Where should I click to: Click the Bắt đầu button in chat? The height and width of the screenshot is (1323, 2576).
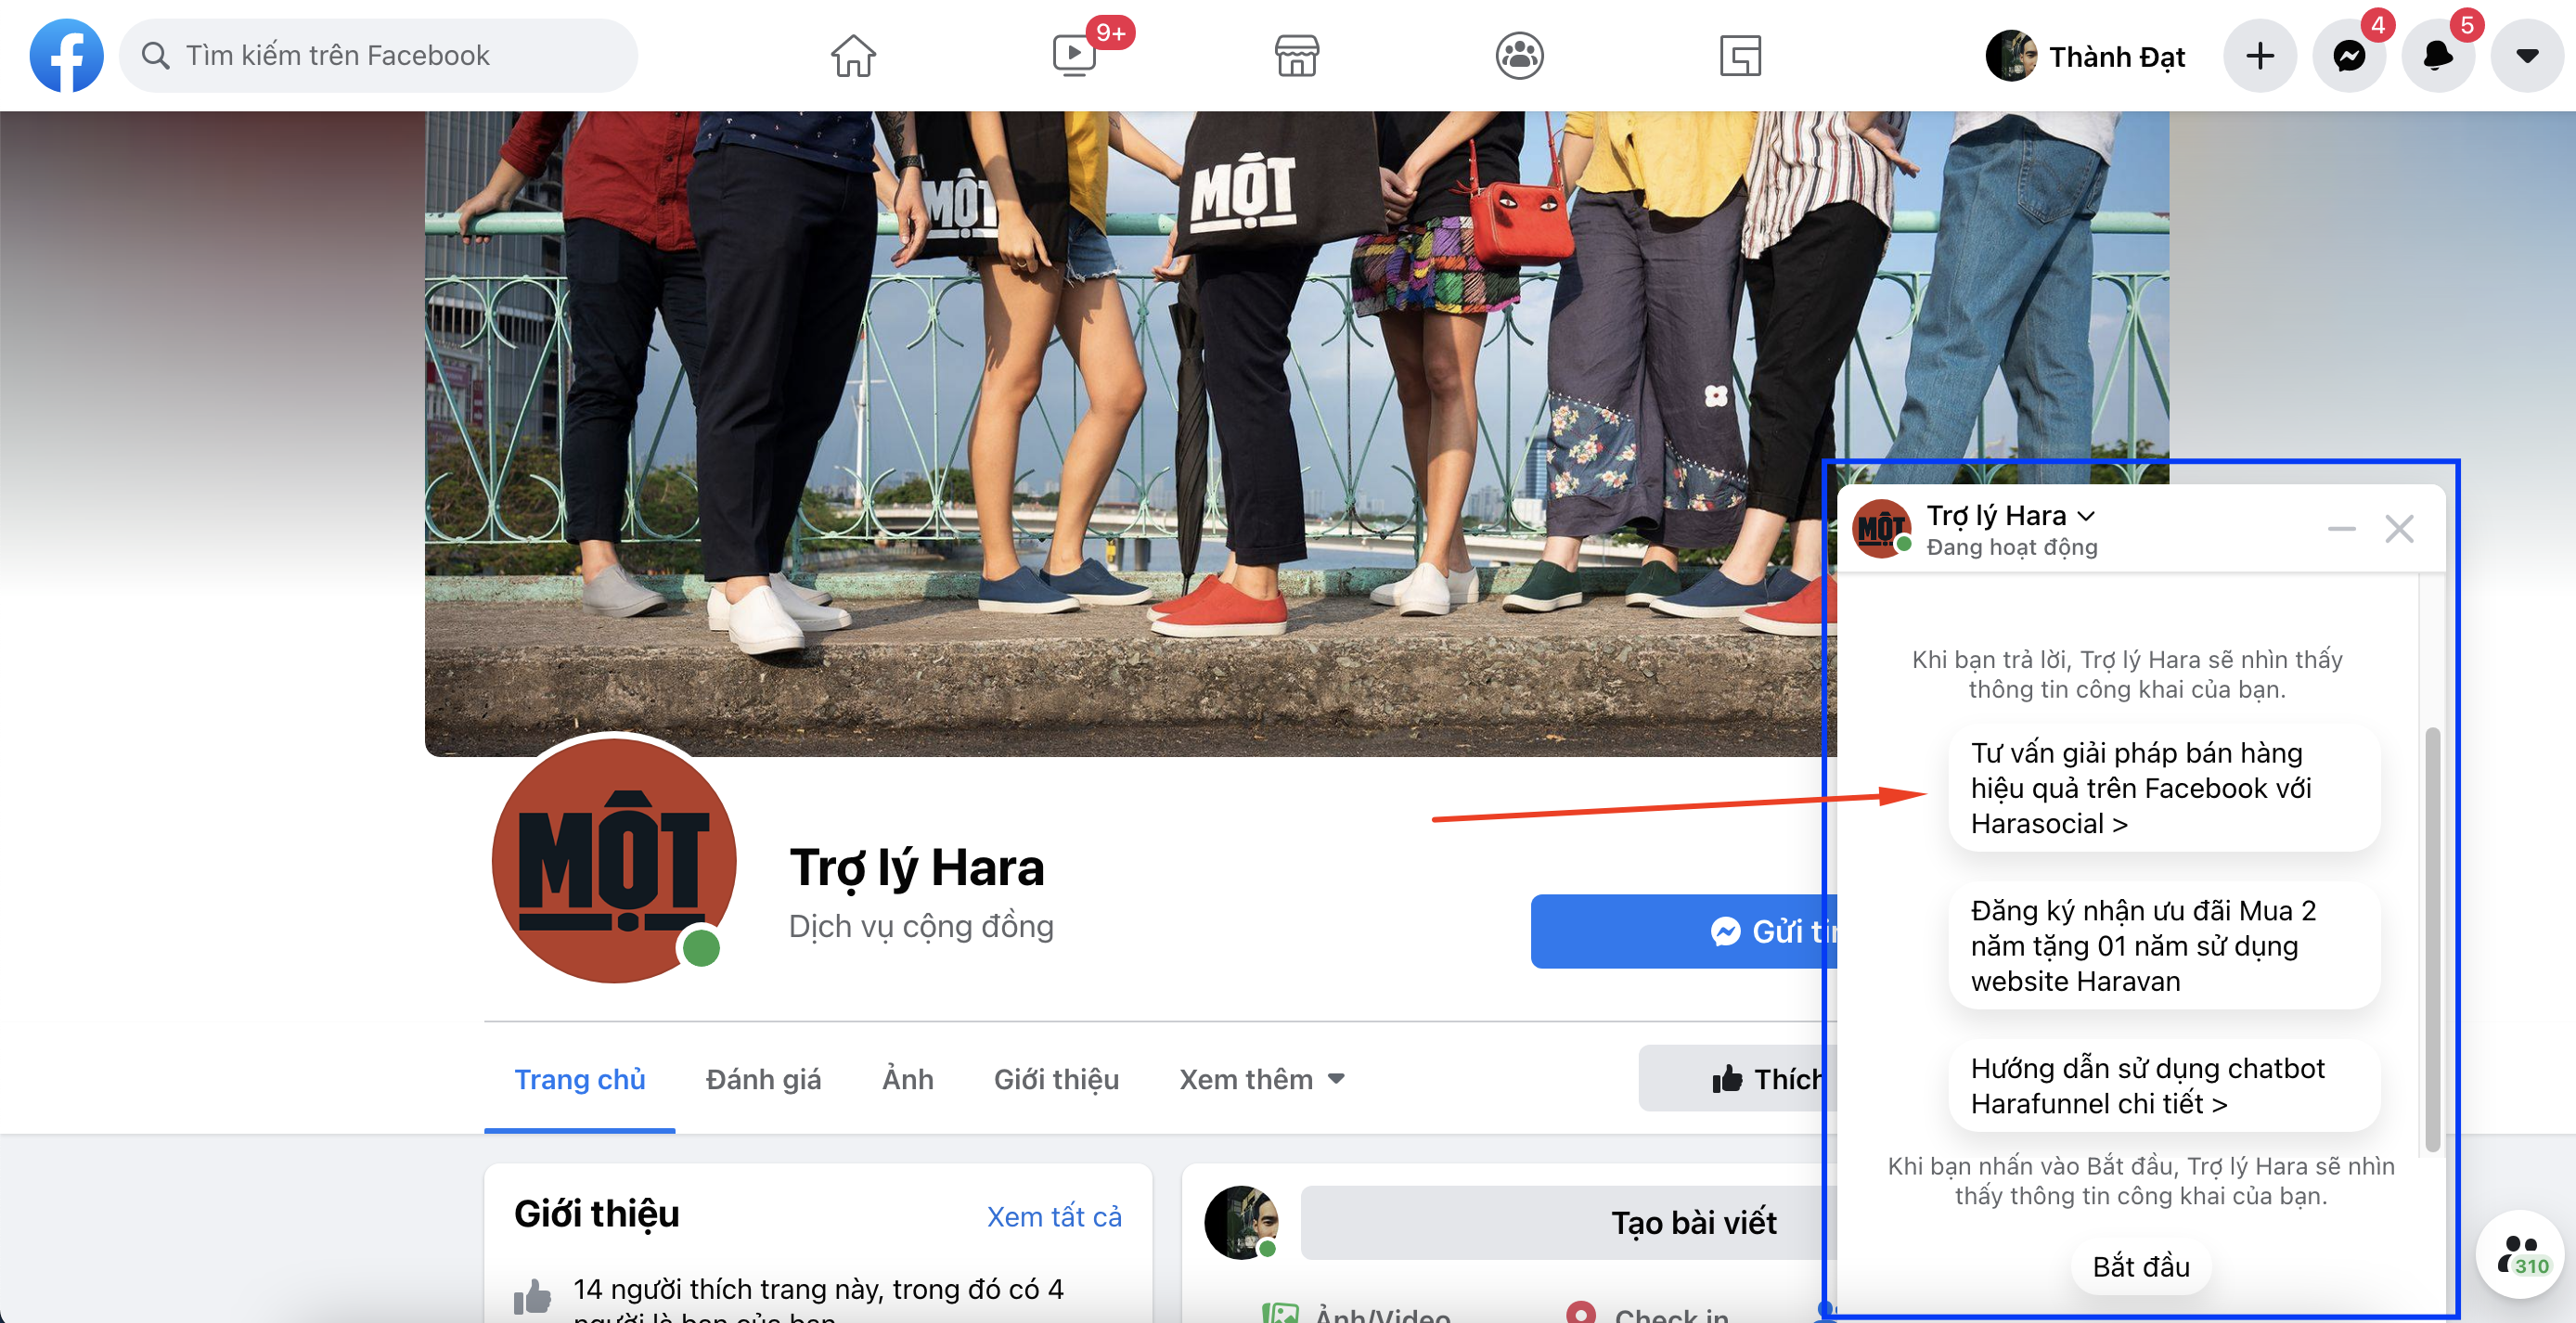(2140, 1266)
